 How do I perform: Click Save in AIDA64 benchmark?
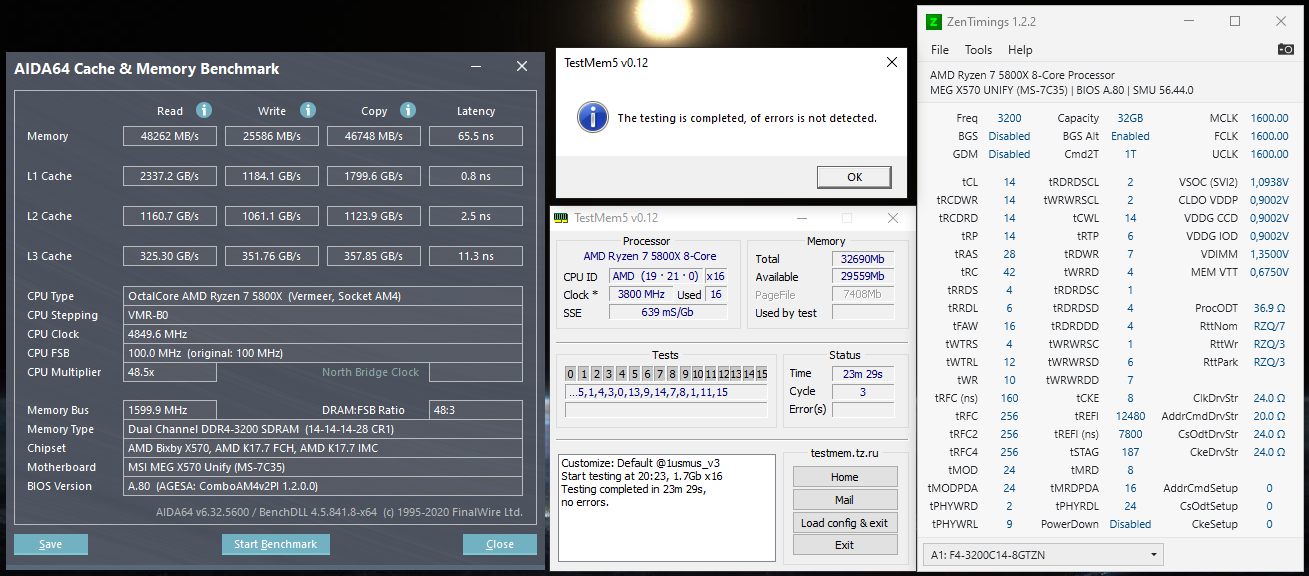[x=51, y=544]
